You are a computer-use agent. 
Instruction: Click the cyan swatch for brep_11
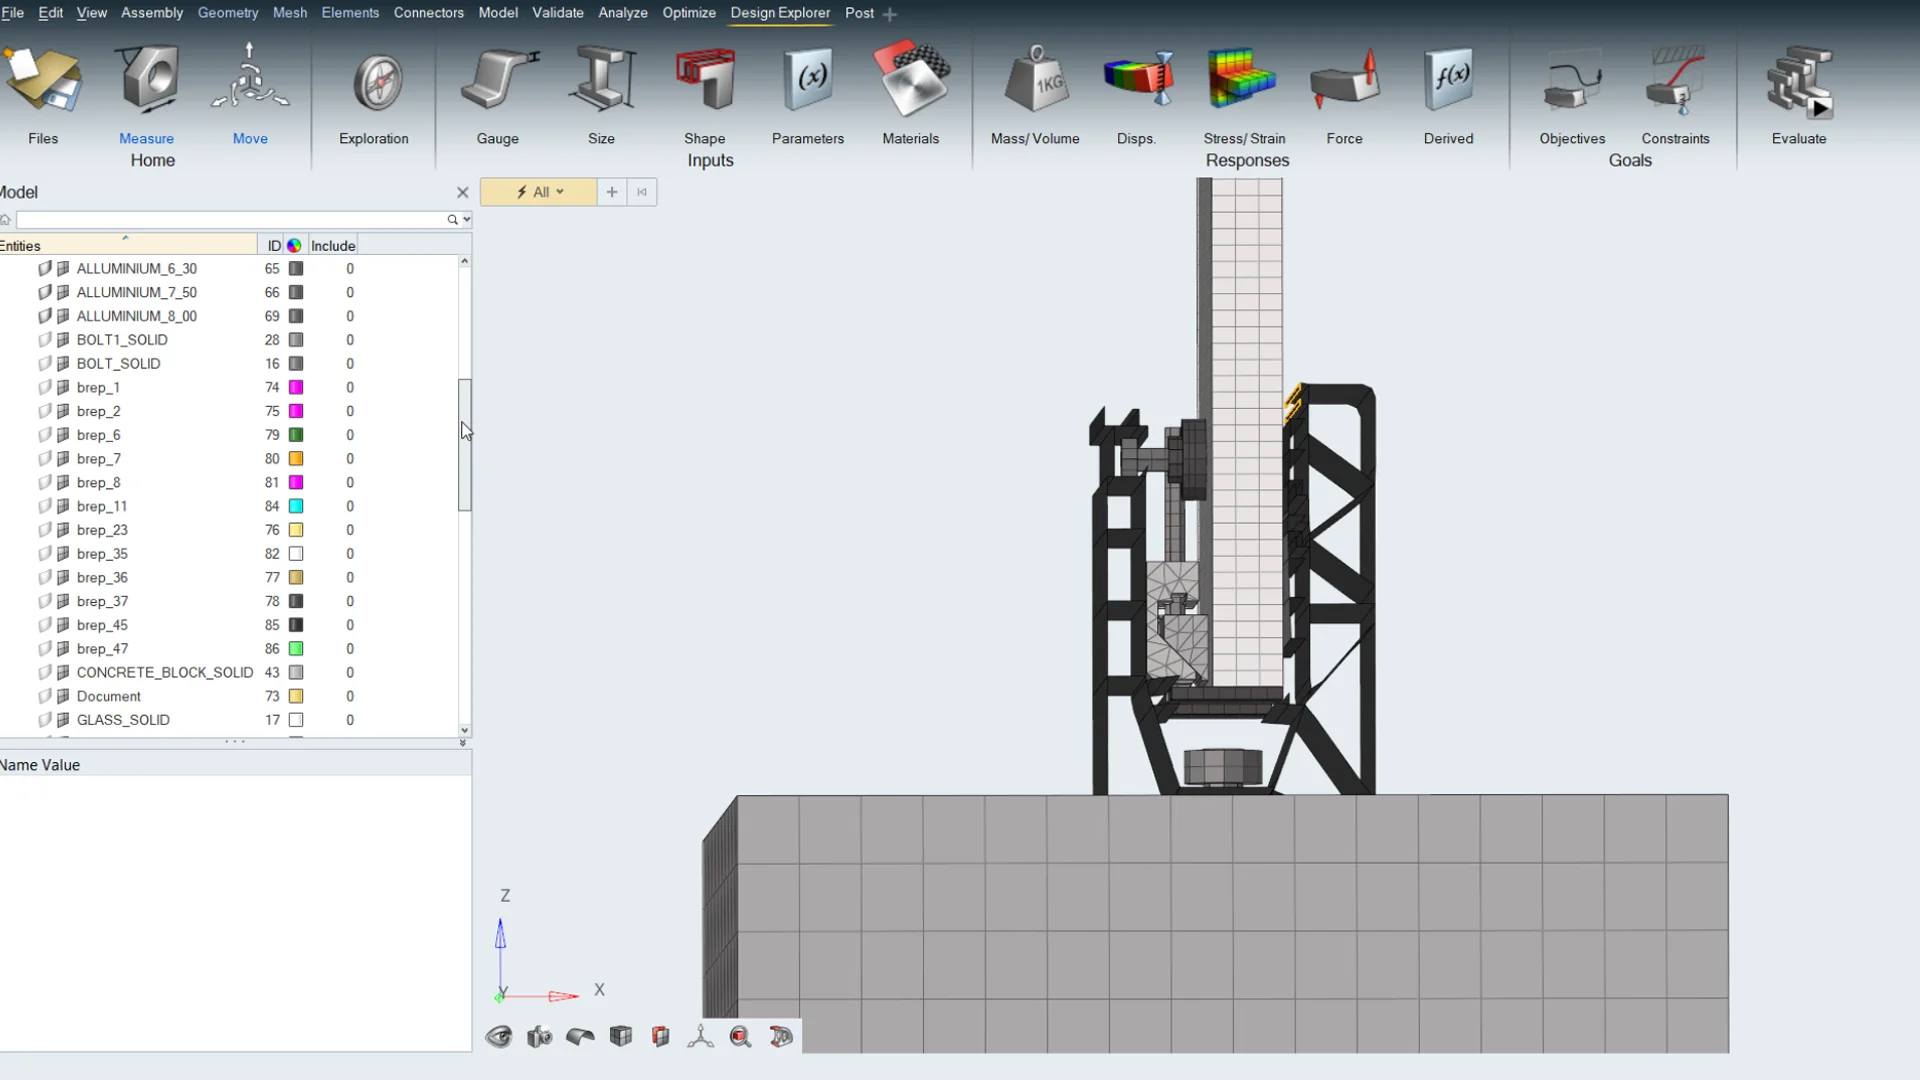(x=296, y=507)
